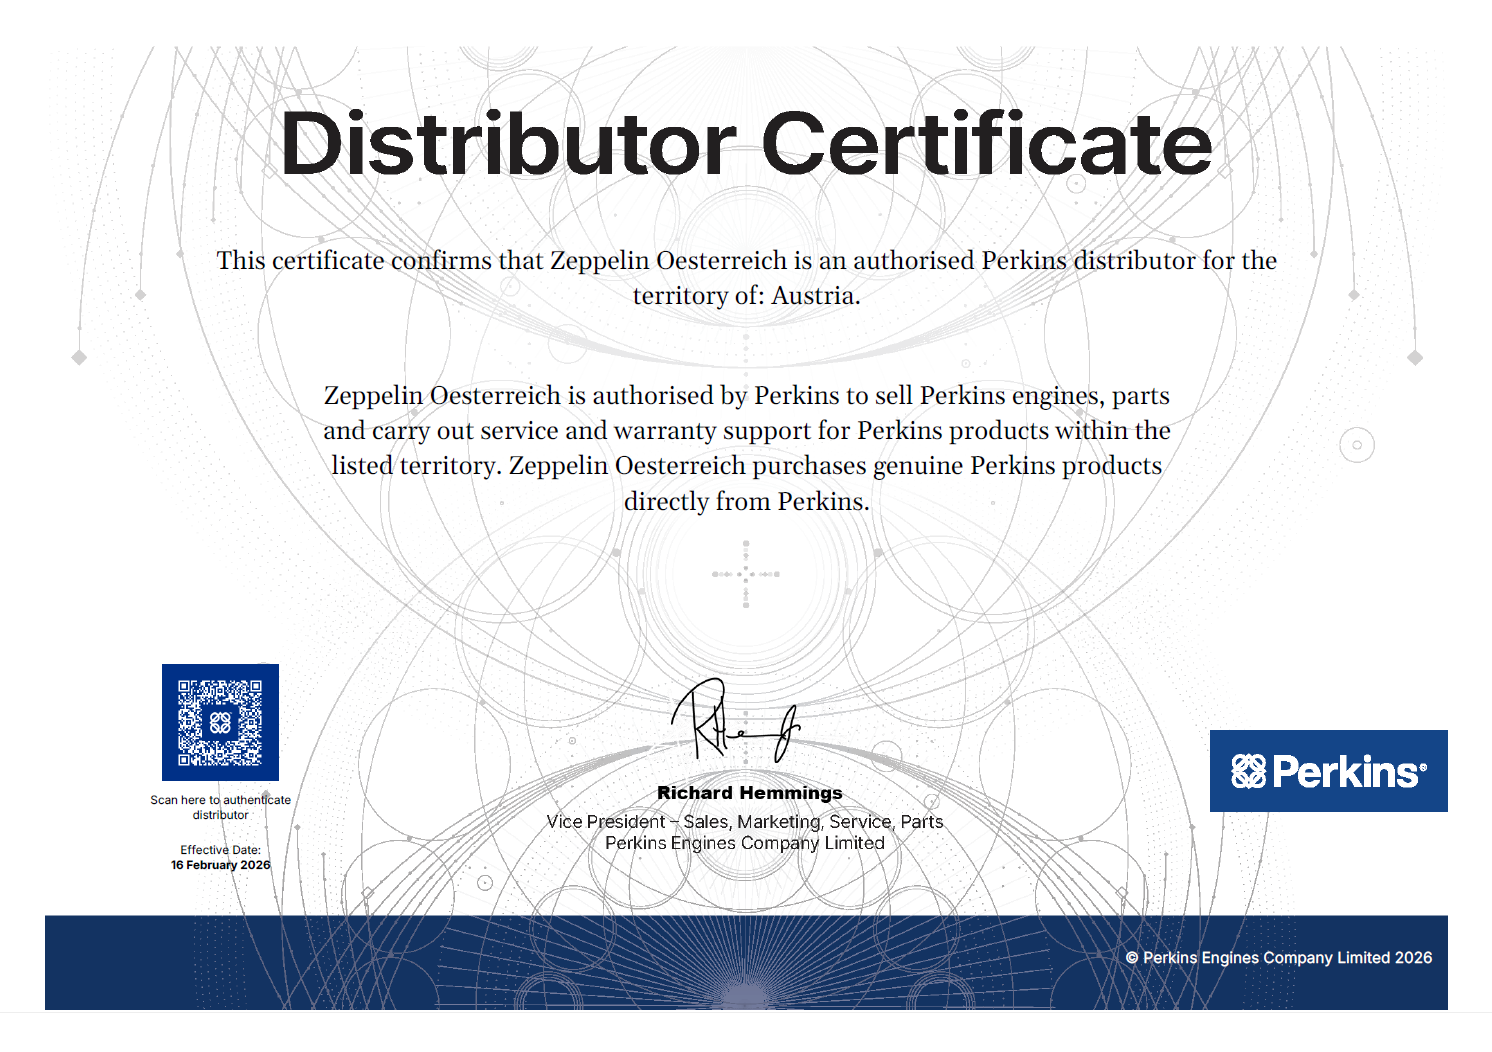Click the line ending "directly from Perkins."
This screenshot has width=1492, height=1052.
pos(746,502)
